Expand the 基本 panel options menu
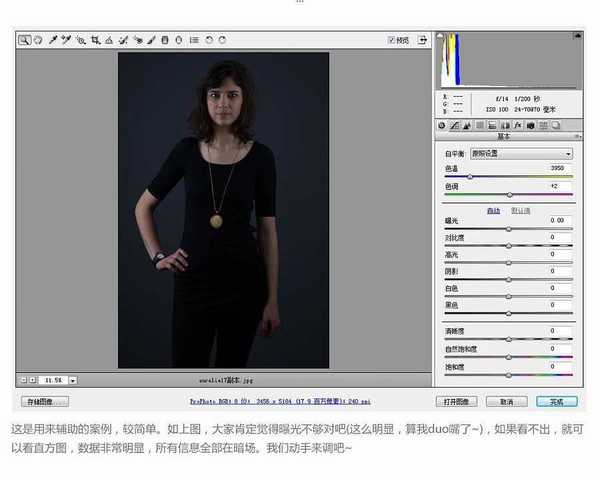The image size is (600, 477). (x=578, y=136)
